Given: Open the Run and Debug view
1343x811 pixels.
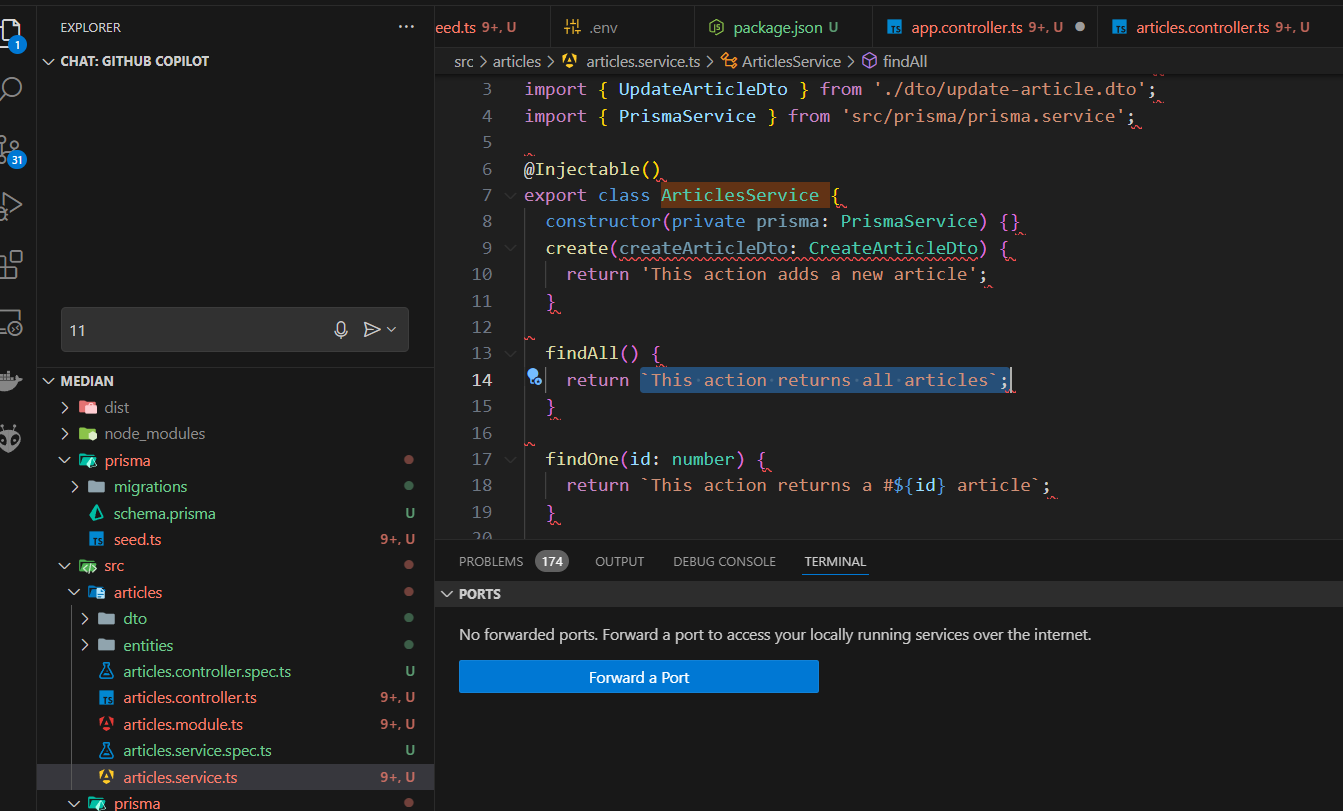Looking at the screenshot, I should click(10, 206).
